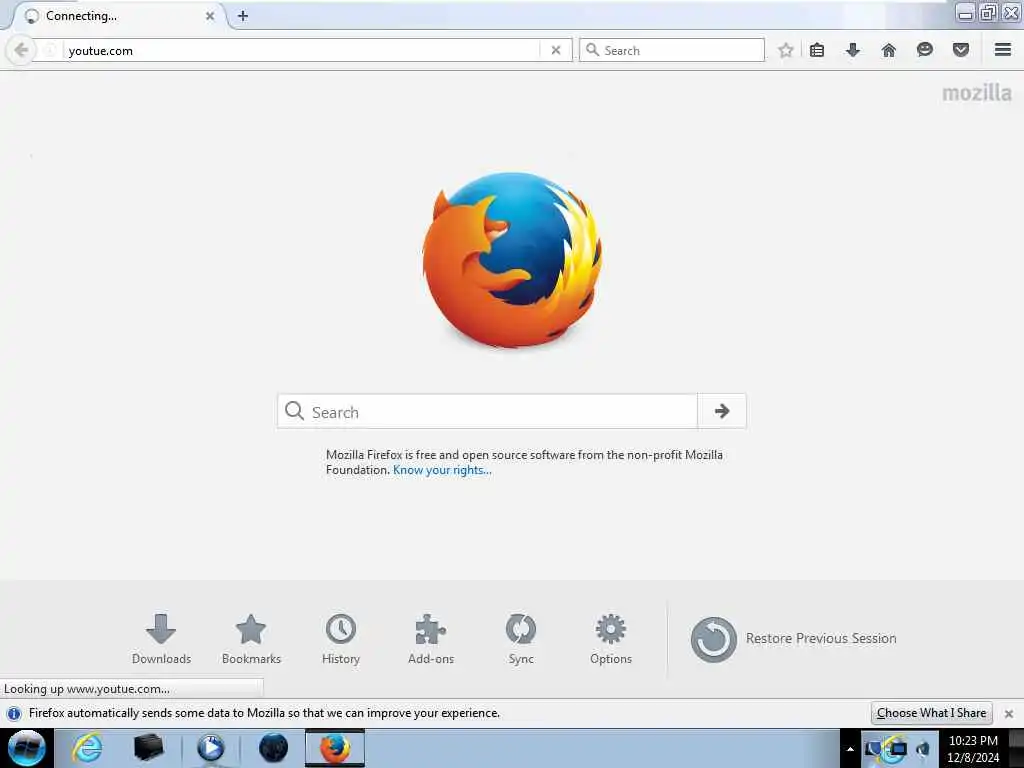Click the toolbar search magnifier icon

[x=592, y=50]
